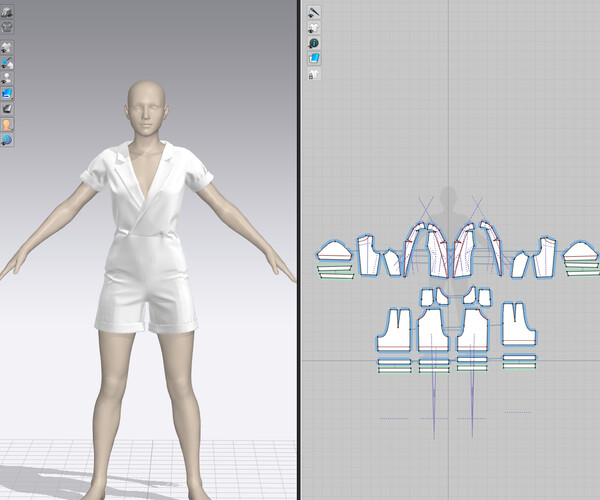Open blue fabric garment render style options

7,93
